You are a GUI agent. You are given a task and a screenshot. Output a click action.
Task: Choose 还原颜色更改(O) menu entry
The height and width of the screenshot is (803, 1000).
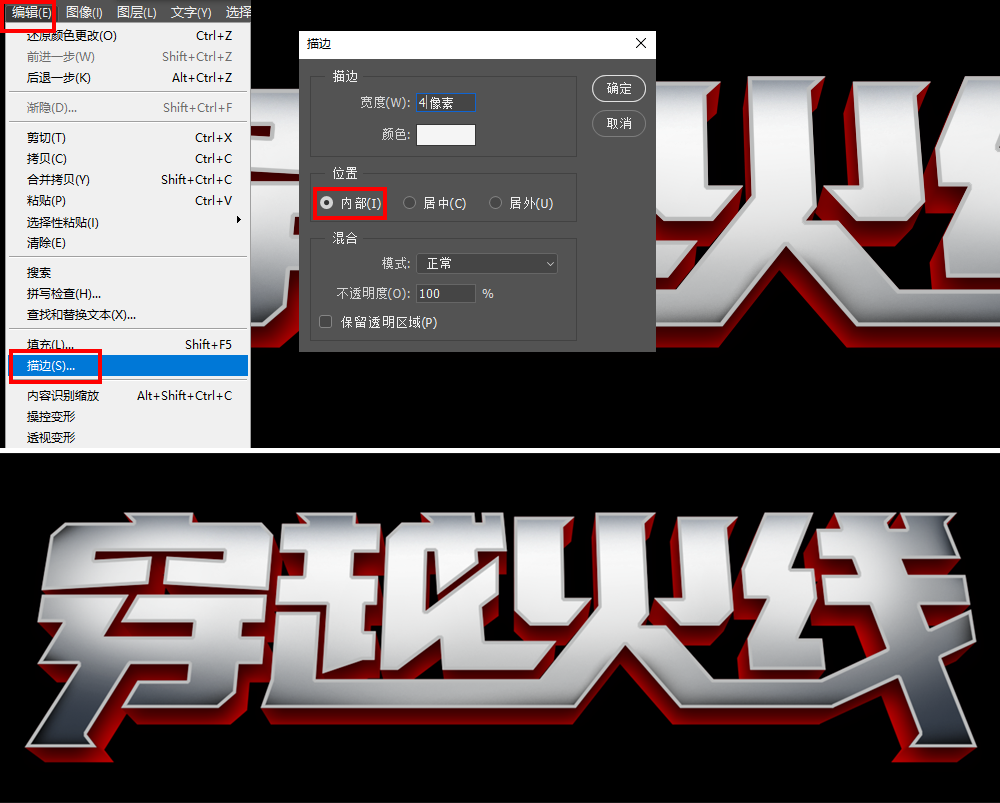point(128,36)
